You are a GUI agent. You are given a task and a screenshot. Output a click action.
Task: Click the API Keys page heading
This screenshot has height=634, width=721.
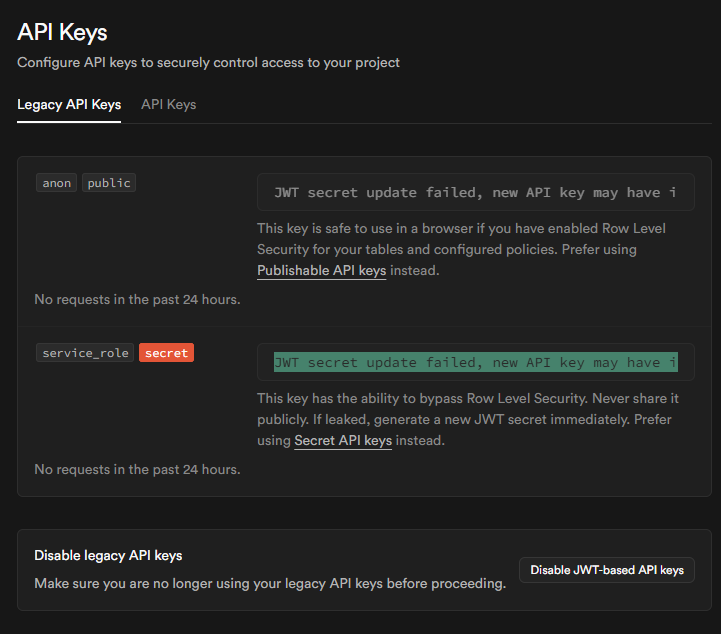coord(62,32)
